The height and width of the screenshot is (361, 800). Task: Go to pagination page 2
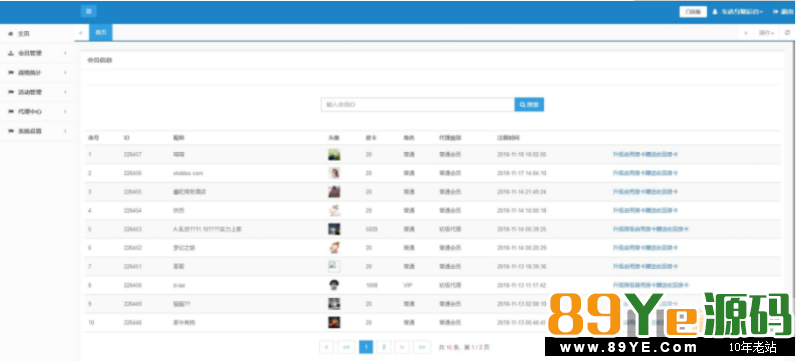[x=384, y=347]
